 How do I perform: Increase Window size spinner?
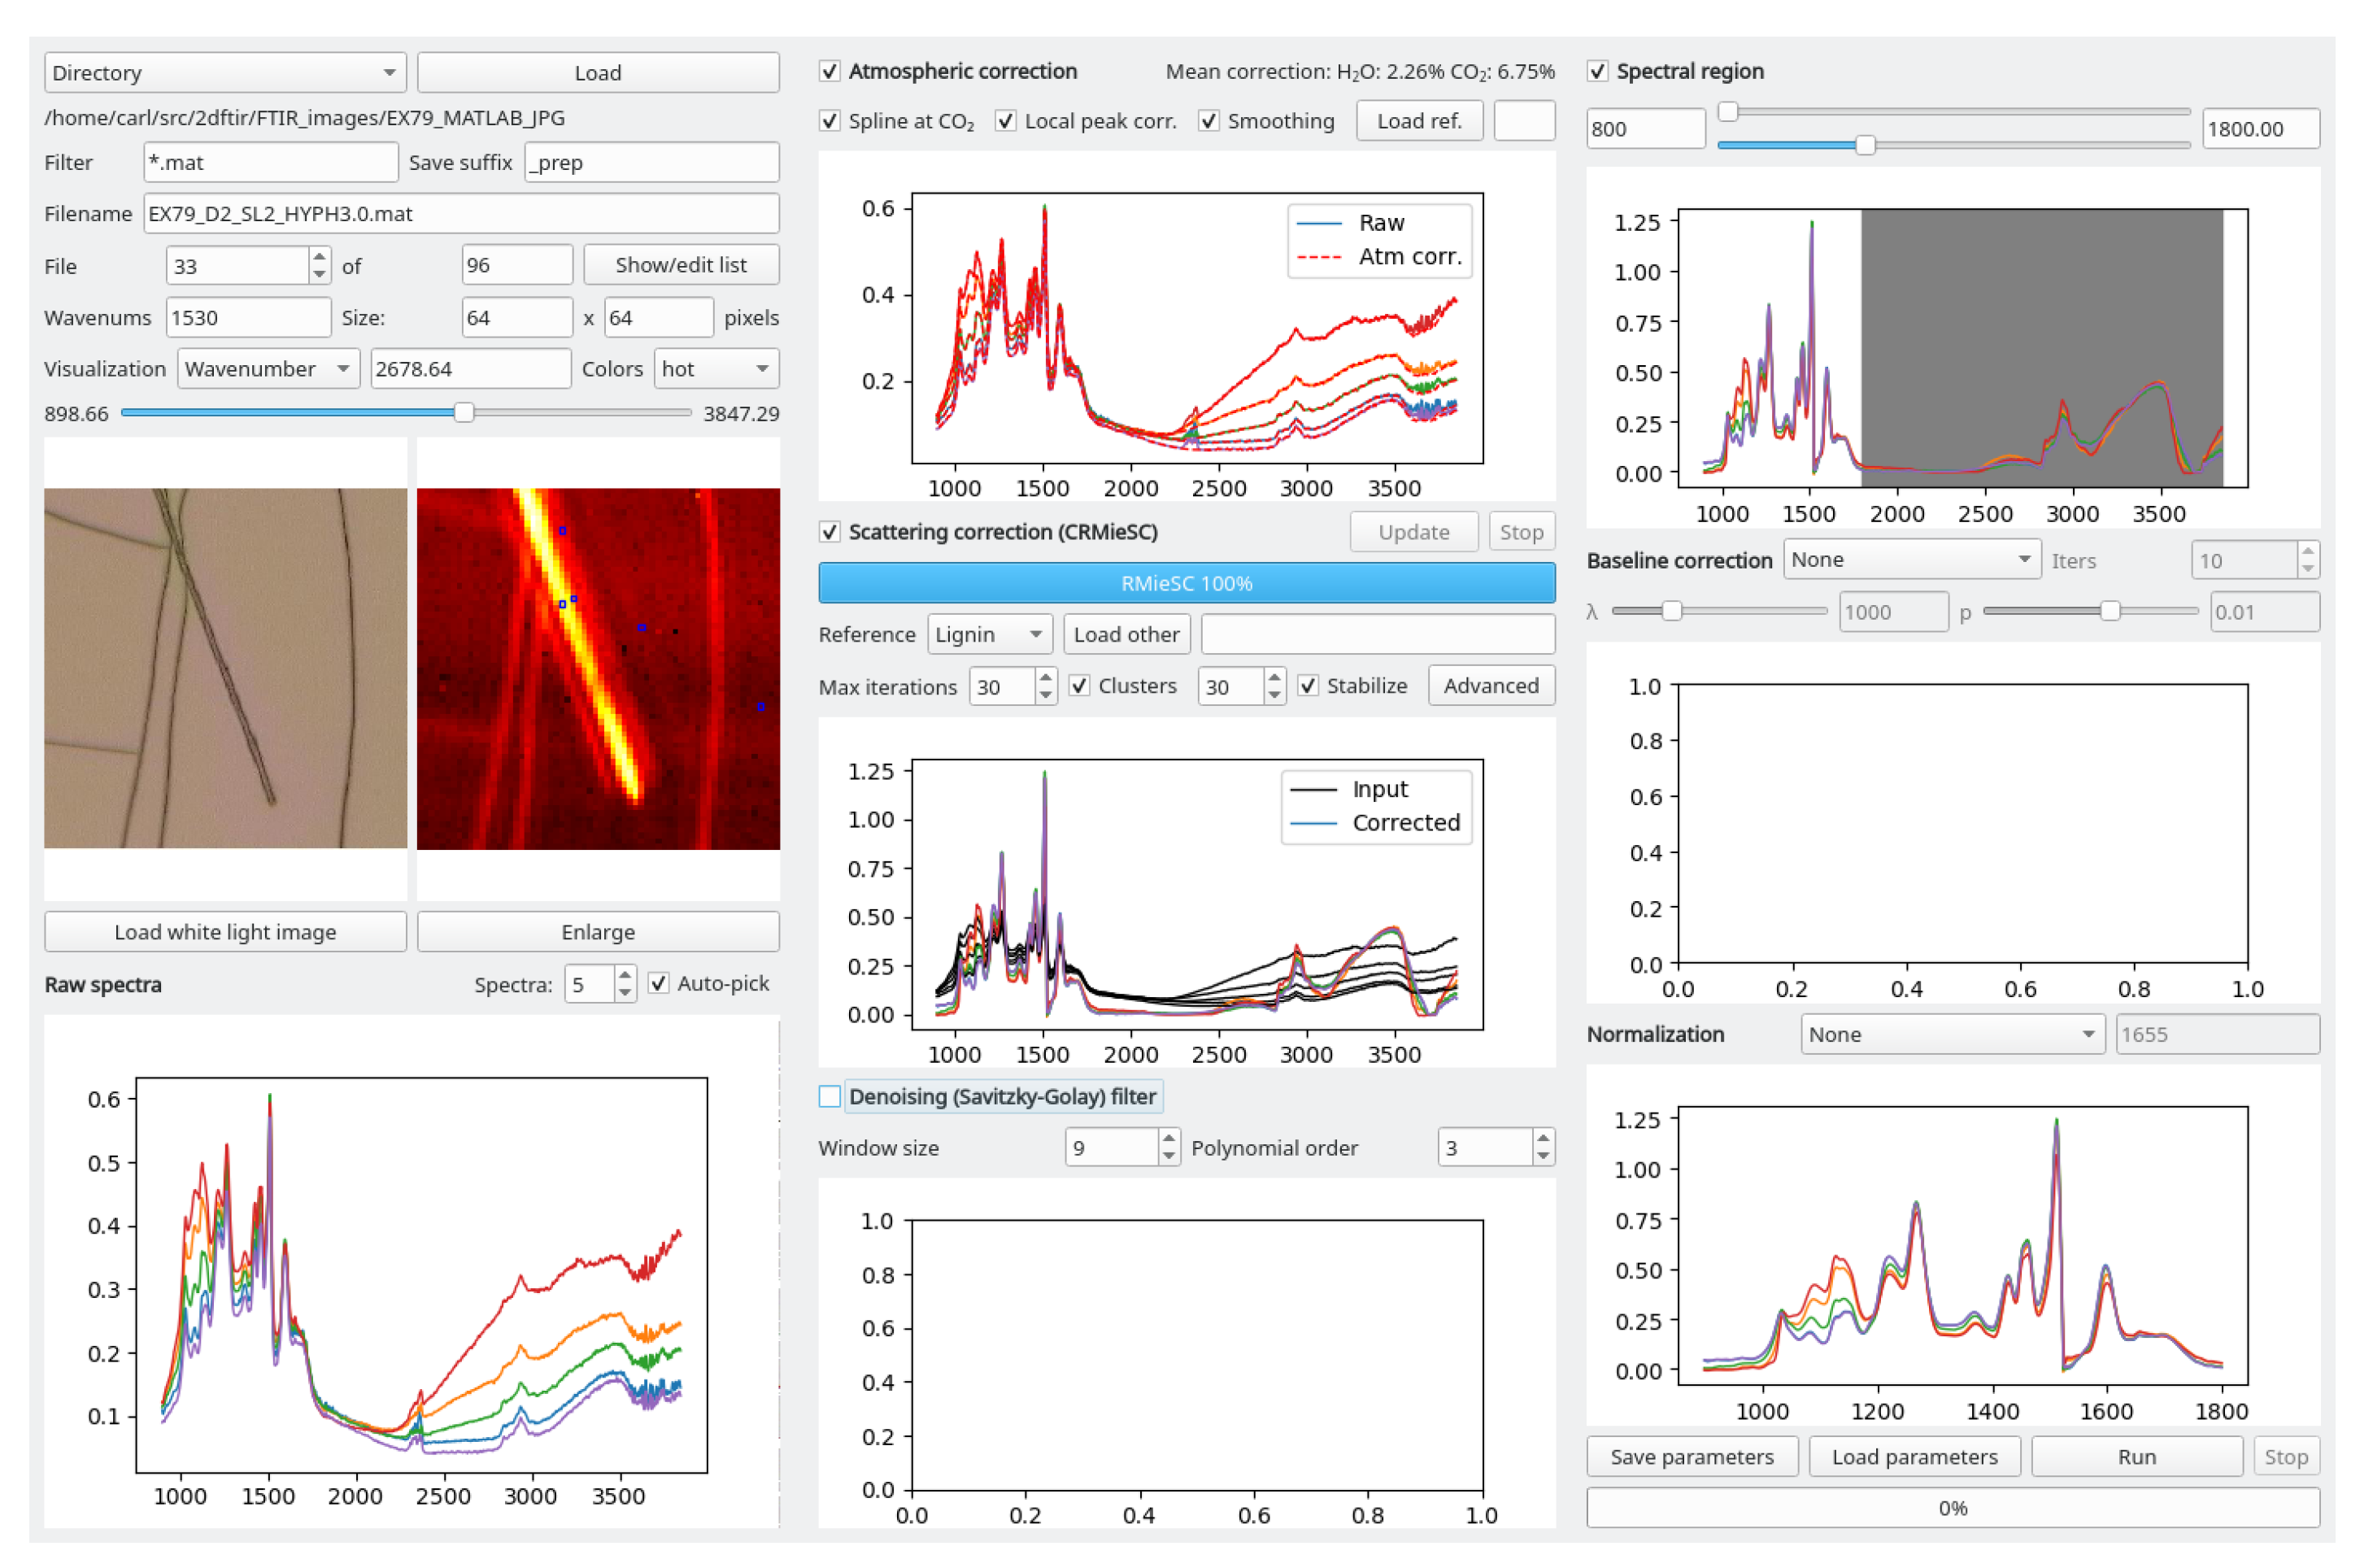tap(1169, 1139)
